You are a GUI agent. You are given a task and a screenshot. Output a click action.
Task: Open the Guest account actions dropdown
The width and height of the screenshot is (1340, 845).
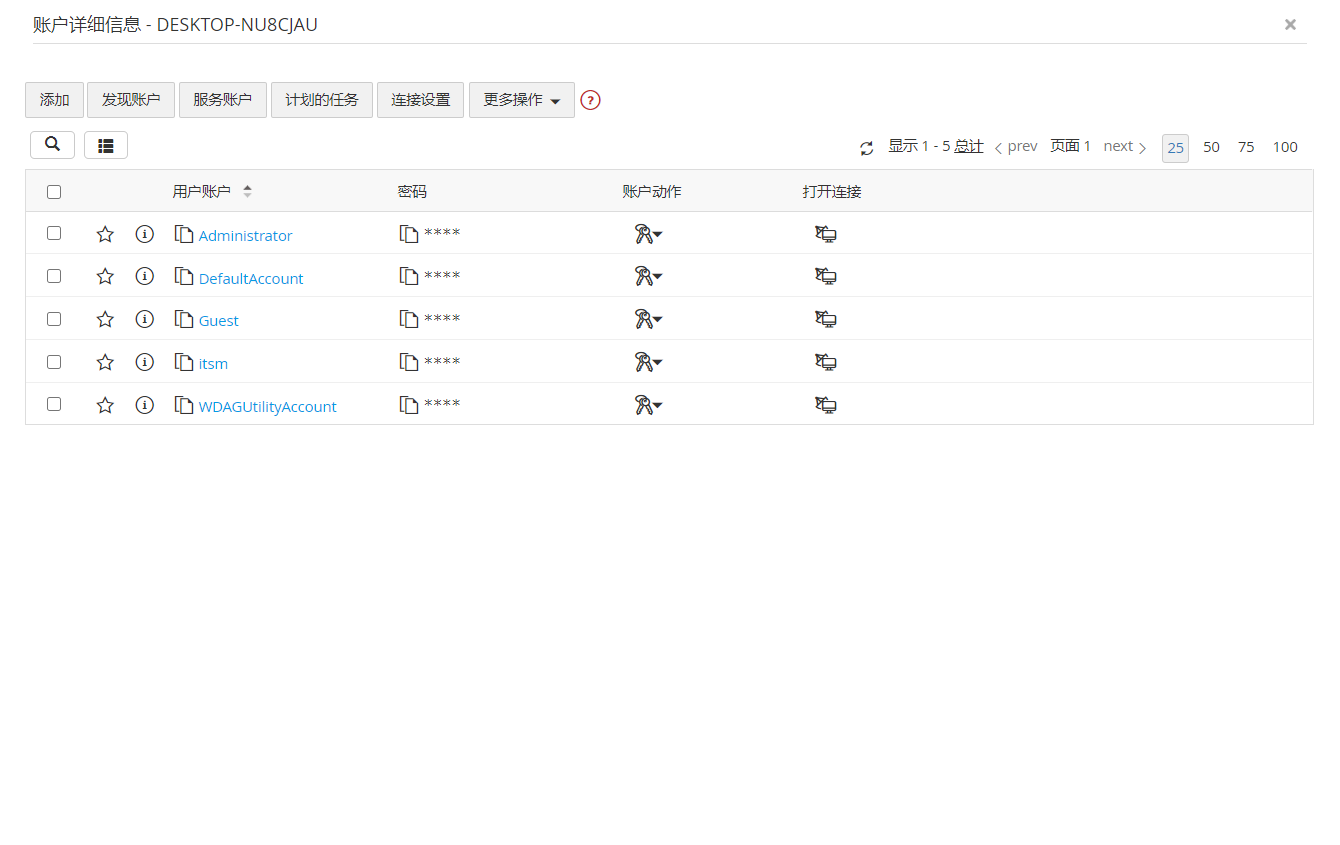(x=649, y=319)
